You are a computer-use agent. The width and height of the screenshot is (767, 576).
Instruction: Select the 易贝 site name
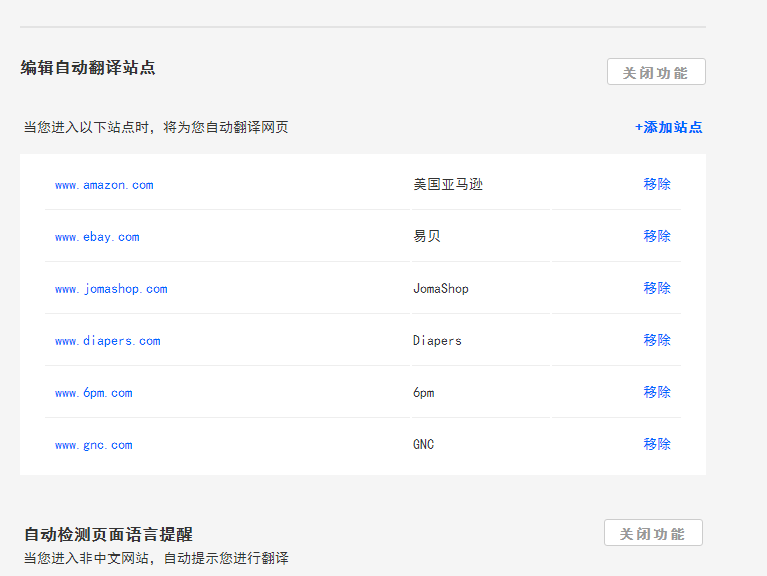pyautogui.click(x=427, y=236)
